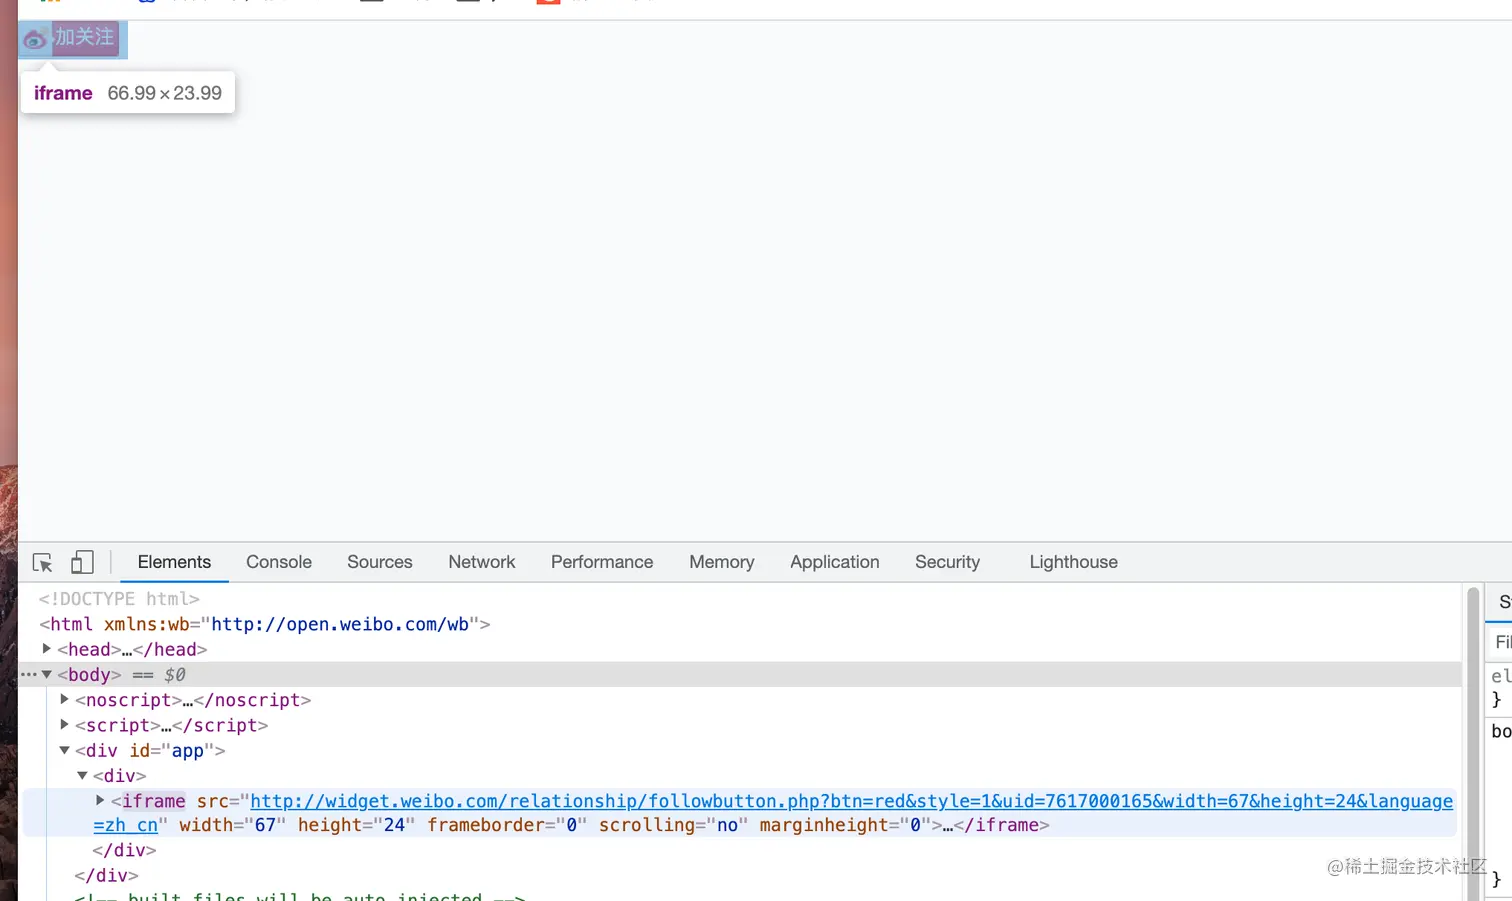The width and height of the screenshot is (1512, 901).
Task: Expand the script element in the body
Action: [x=63, y=725]
